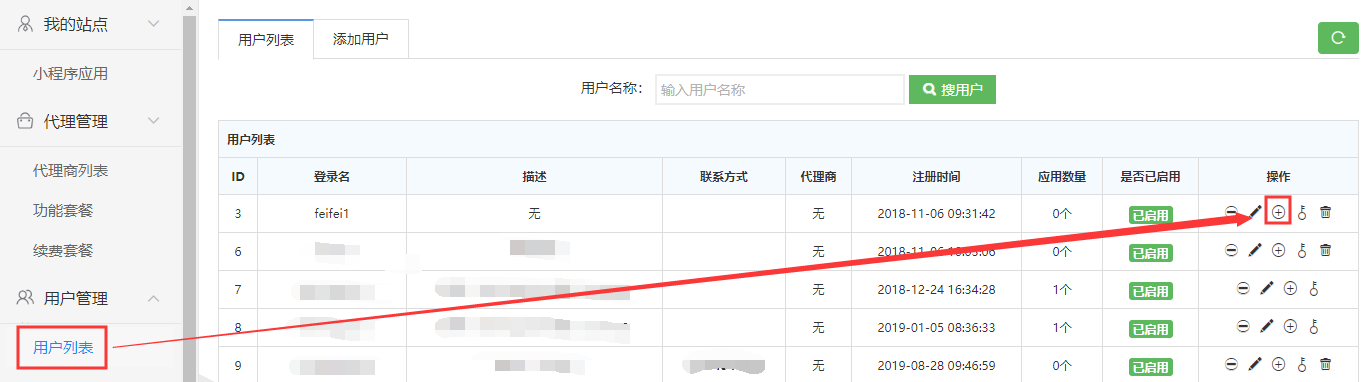1364x382 pixels.
Task: Click the 联系方式 column header
Action: point(724,177)
